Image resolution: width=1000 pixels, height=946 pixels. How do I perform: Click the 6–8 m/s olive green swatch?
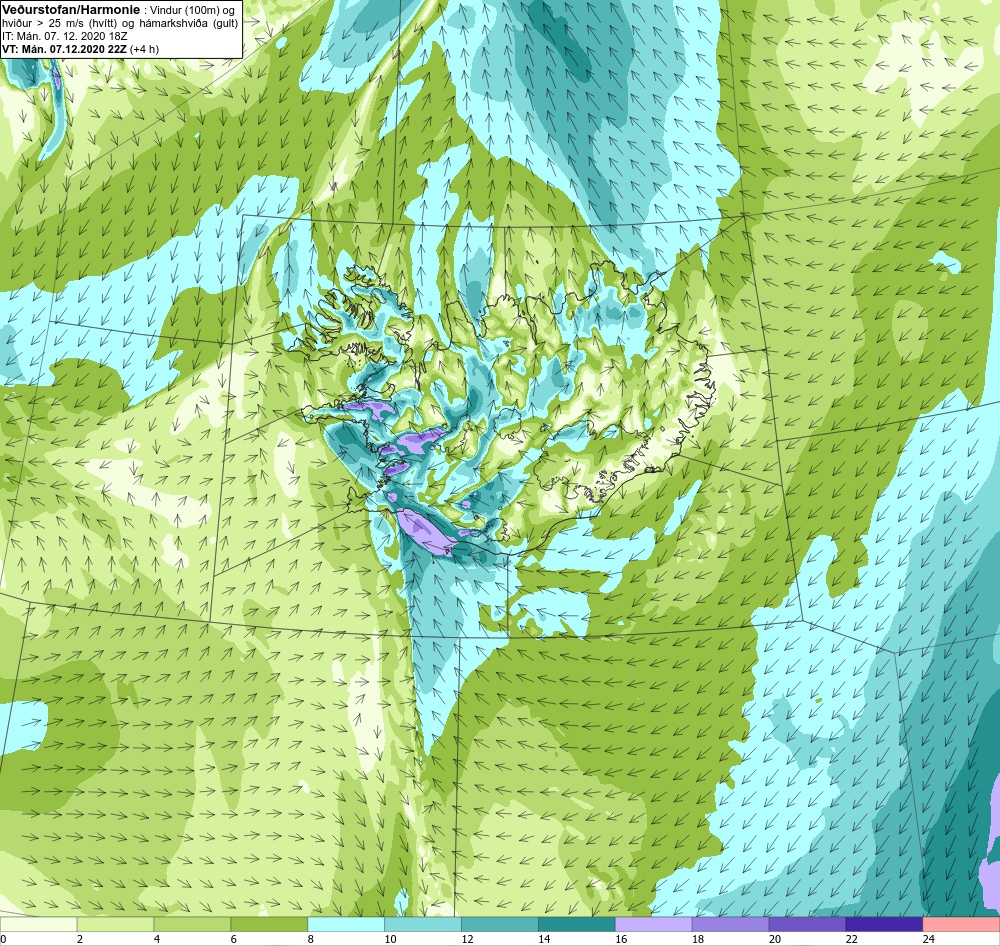click(x=269, y=924)
